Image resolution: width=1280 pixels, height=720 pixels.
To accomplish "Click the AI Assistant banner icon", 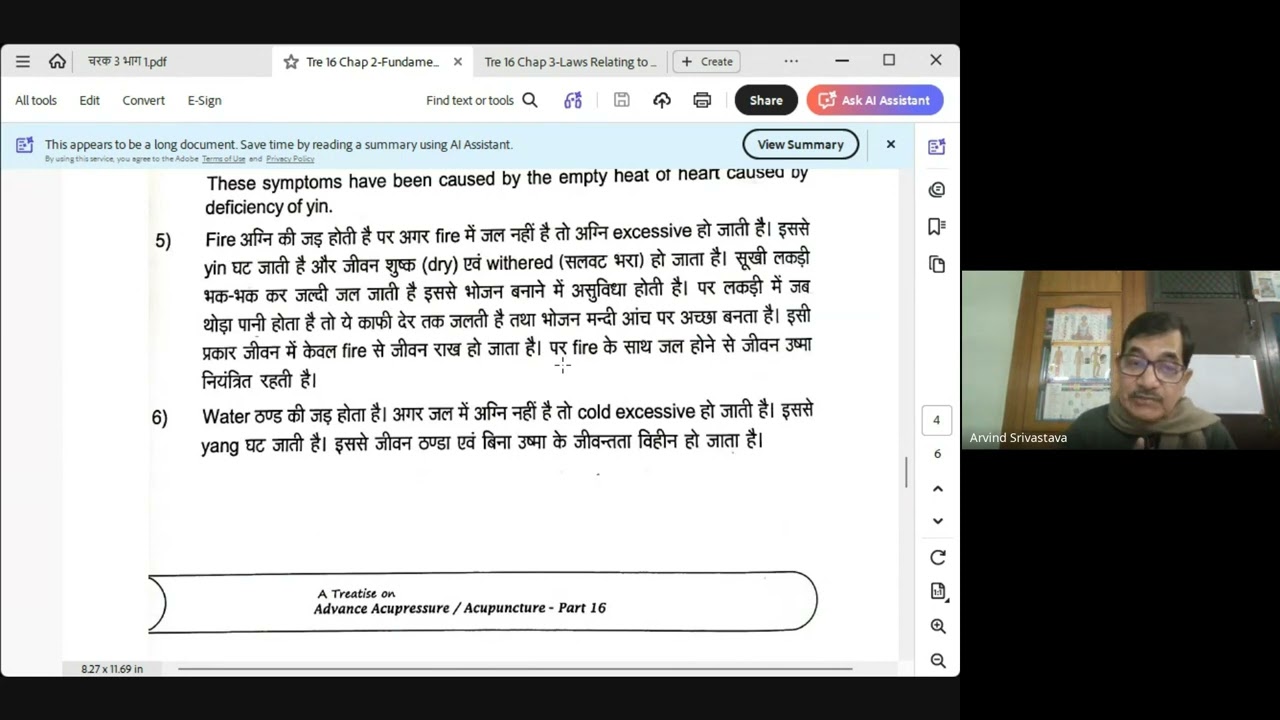I will [x=25, y=145].
